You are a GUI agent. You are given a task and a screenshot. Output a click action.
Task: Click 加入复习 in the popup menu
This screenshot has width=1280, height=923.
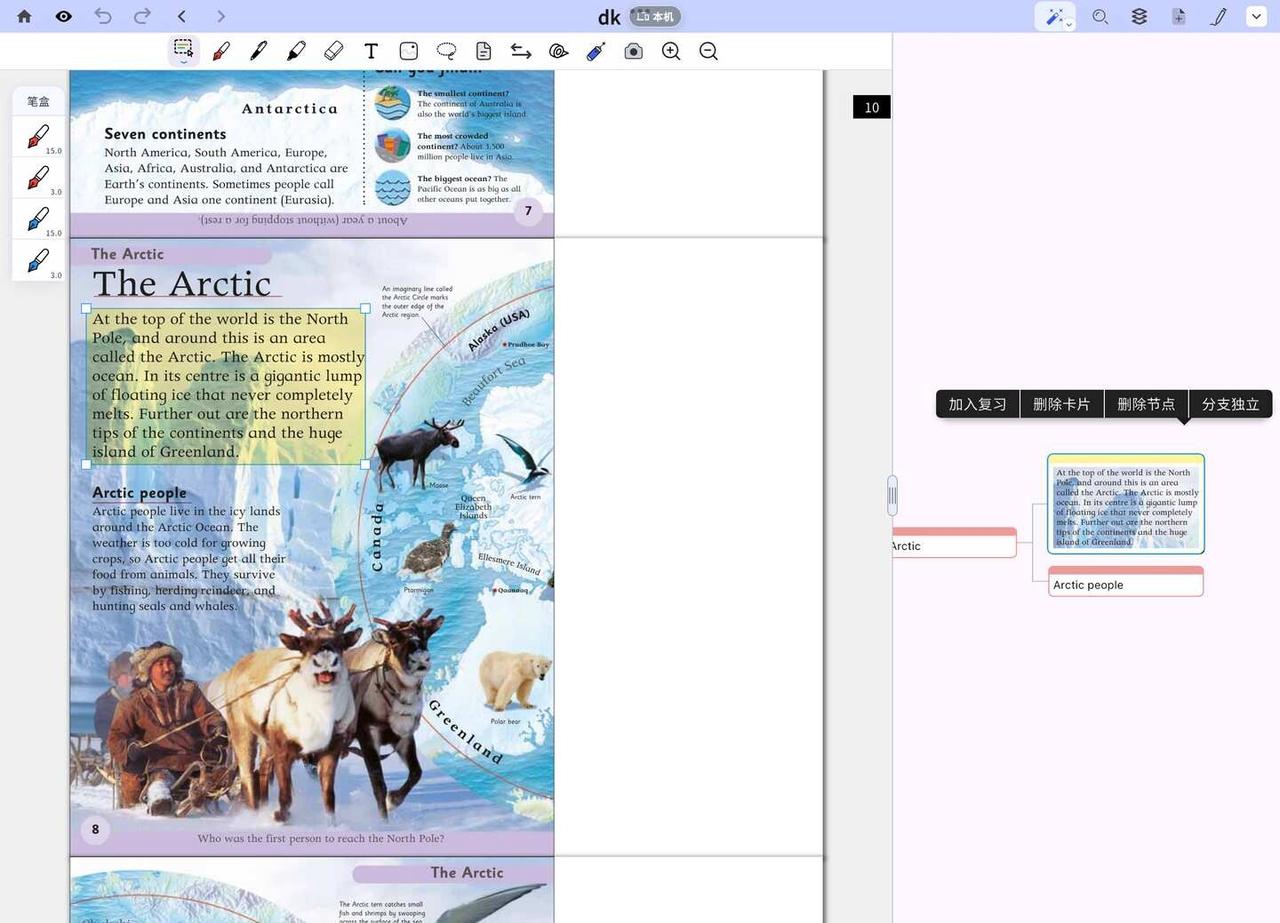click(977, 404)
